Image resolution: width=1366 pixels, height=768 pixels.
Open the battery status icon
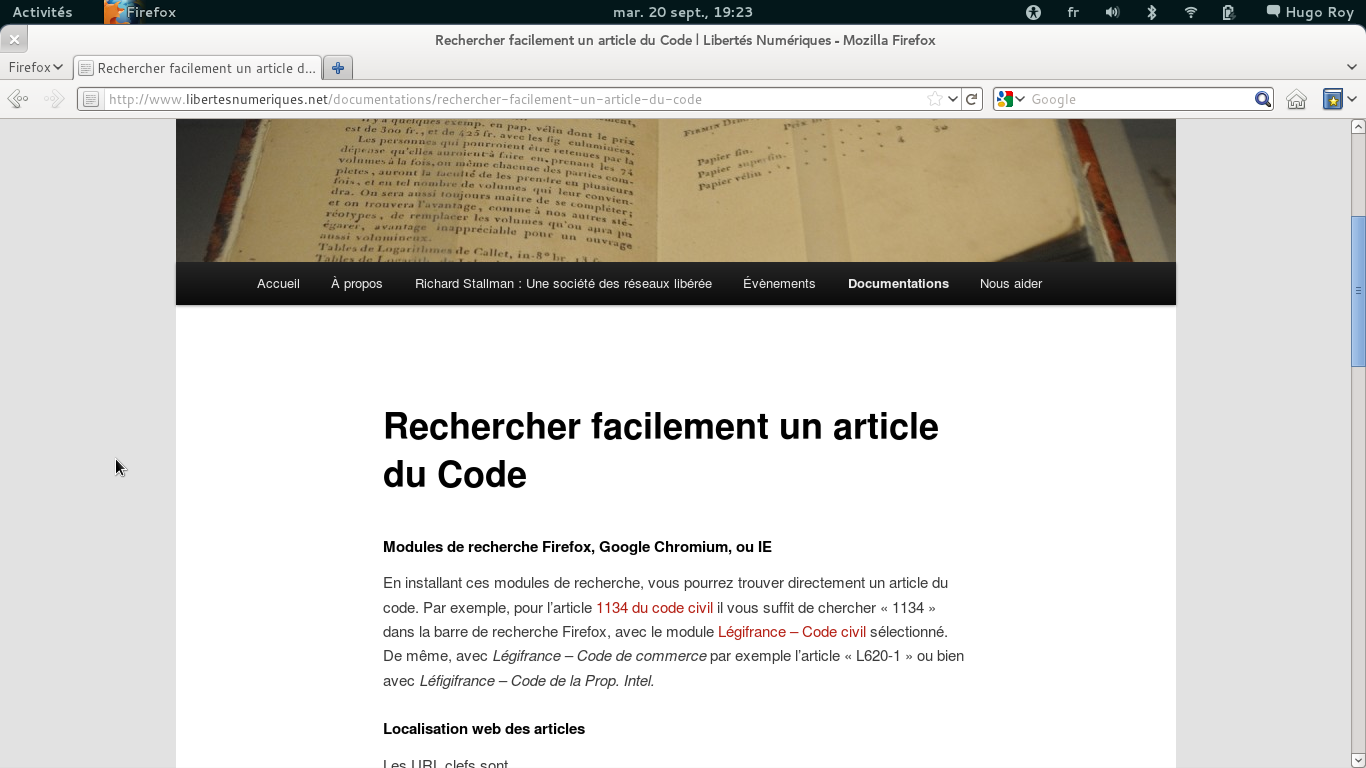tap(1229, 12)
